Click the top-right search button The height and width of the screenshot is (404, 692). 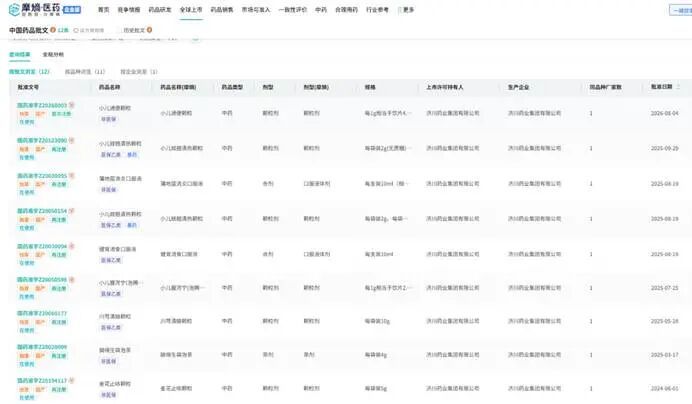681,10
